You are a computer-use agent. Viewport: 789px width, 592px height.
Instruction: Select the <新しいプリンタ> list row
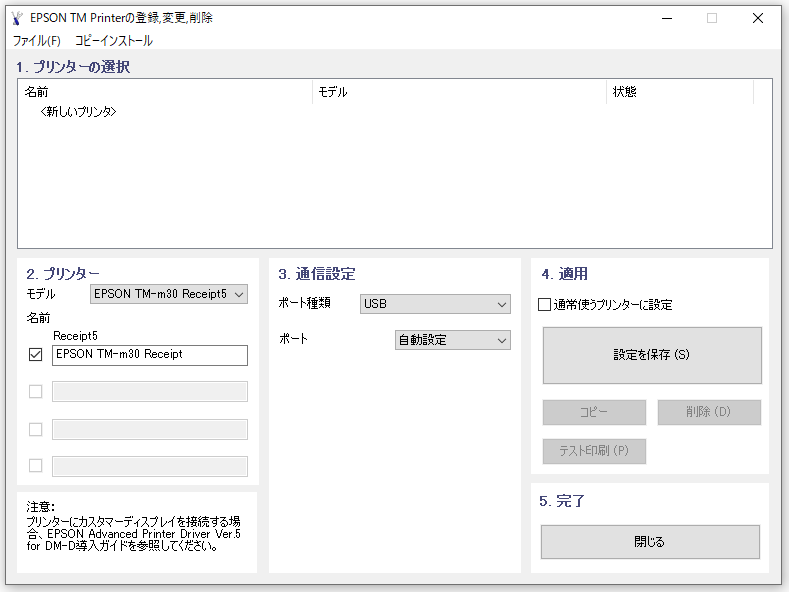click(x=78, y=112)
